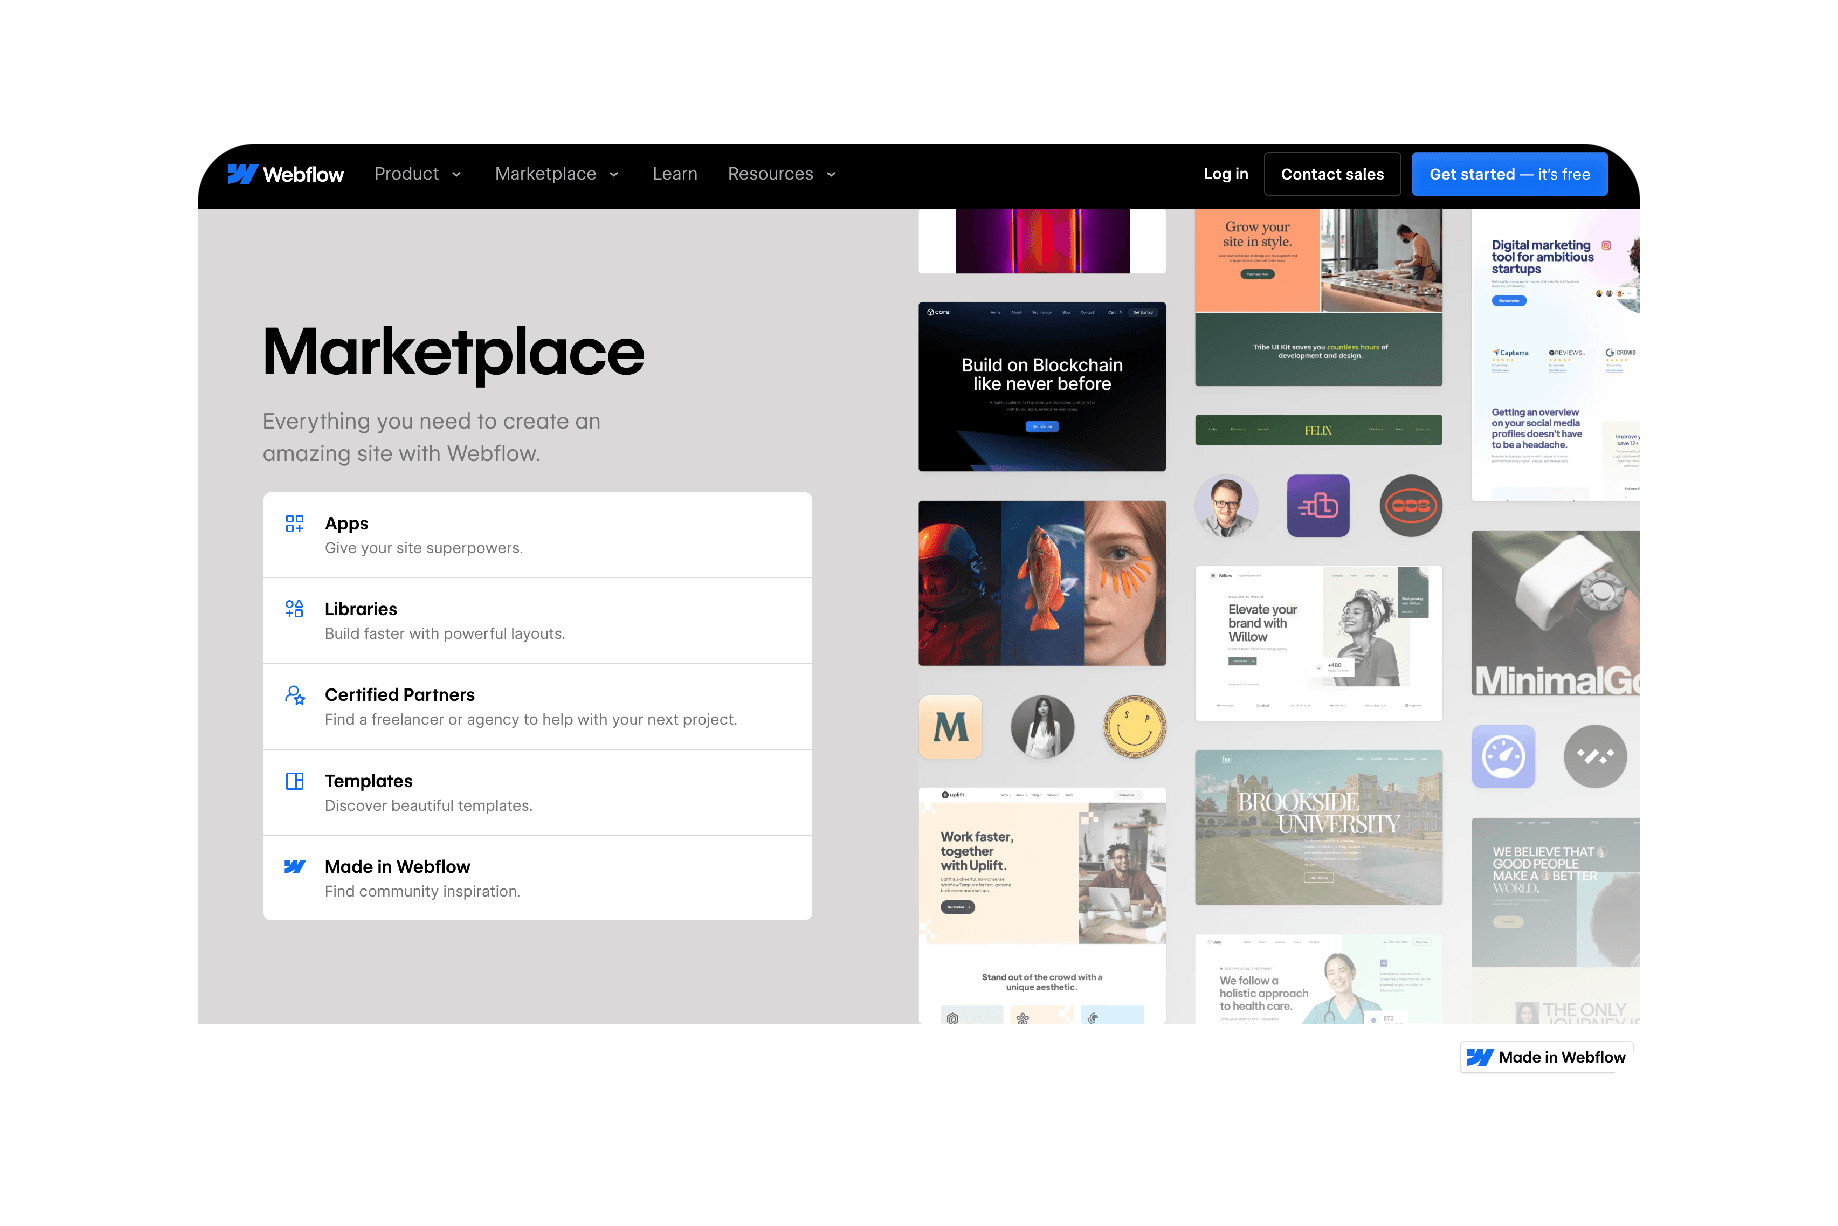
Task: Click the gray circular dashes app icon
Action: point(1596,757)
